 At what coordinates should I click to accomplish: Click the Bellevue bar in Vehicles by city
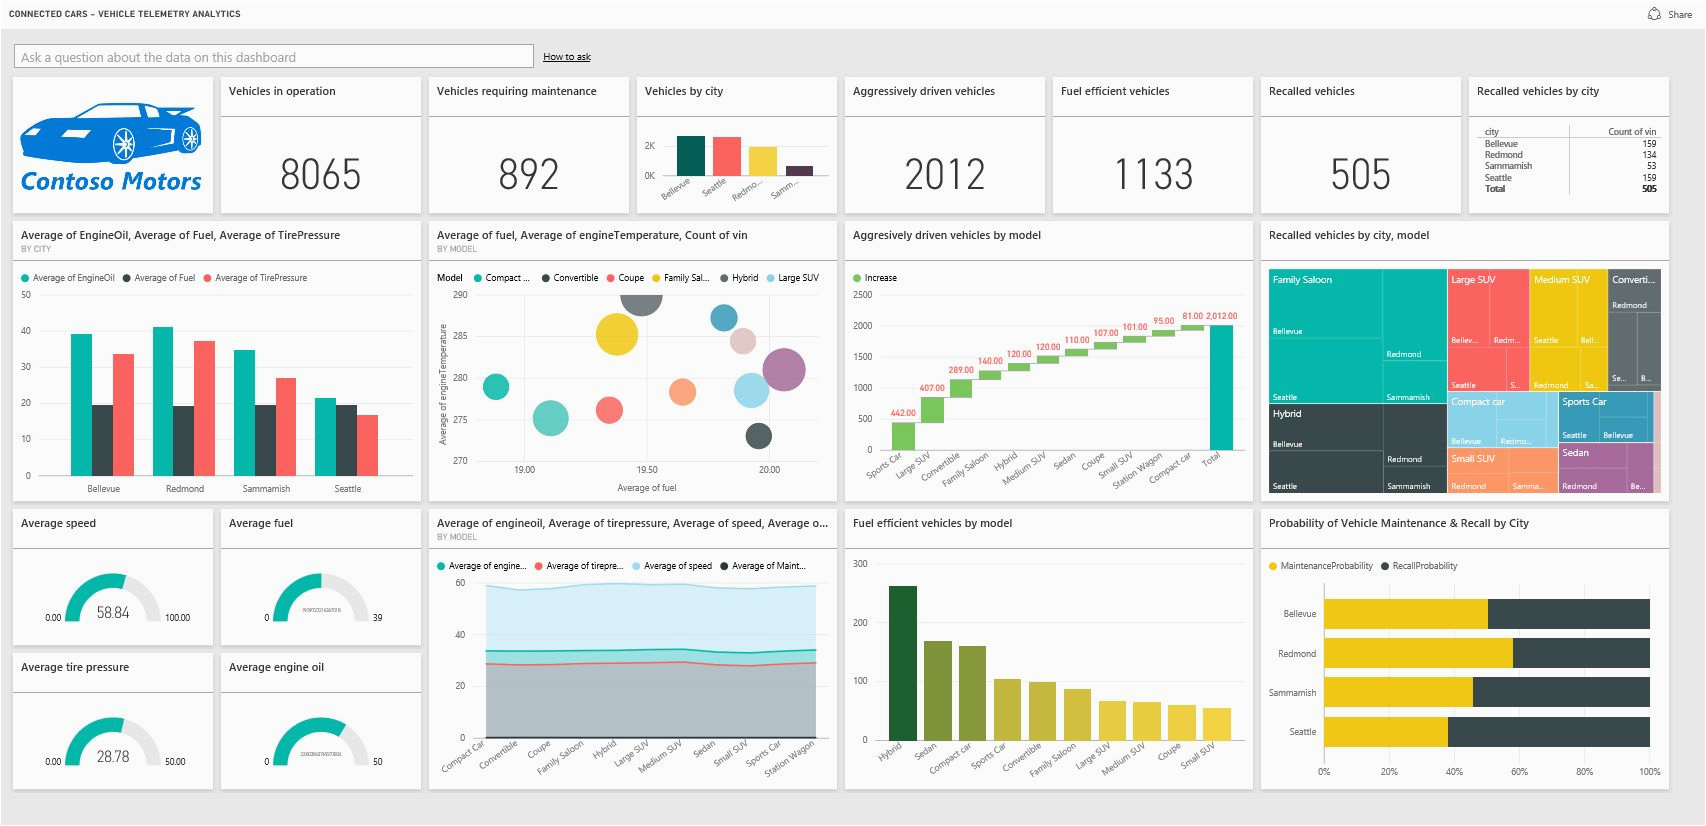690,156
